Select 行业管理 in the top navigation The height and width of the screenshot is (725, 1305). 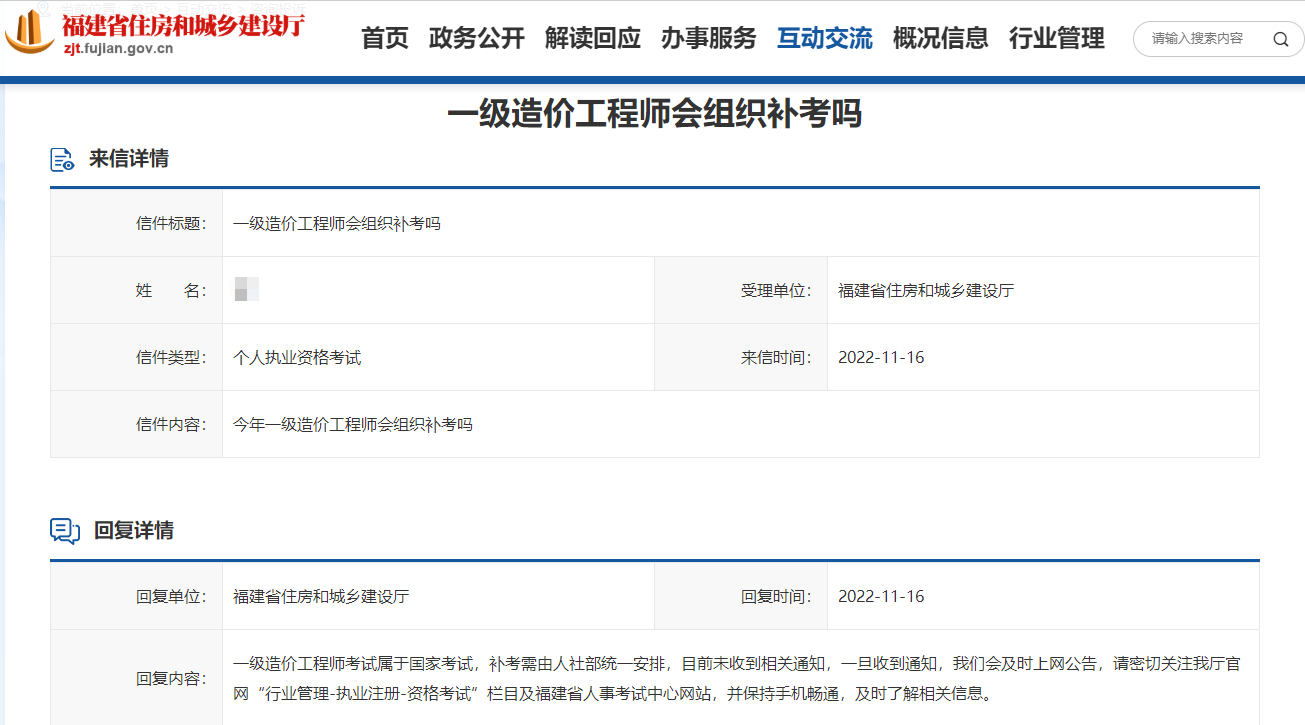(x=1057, y=38)
